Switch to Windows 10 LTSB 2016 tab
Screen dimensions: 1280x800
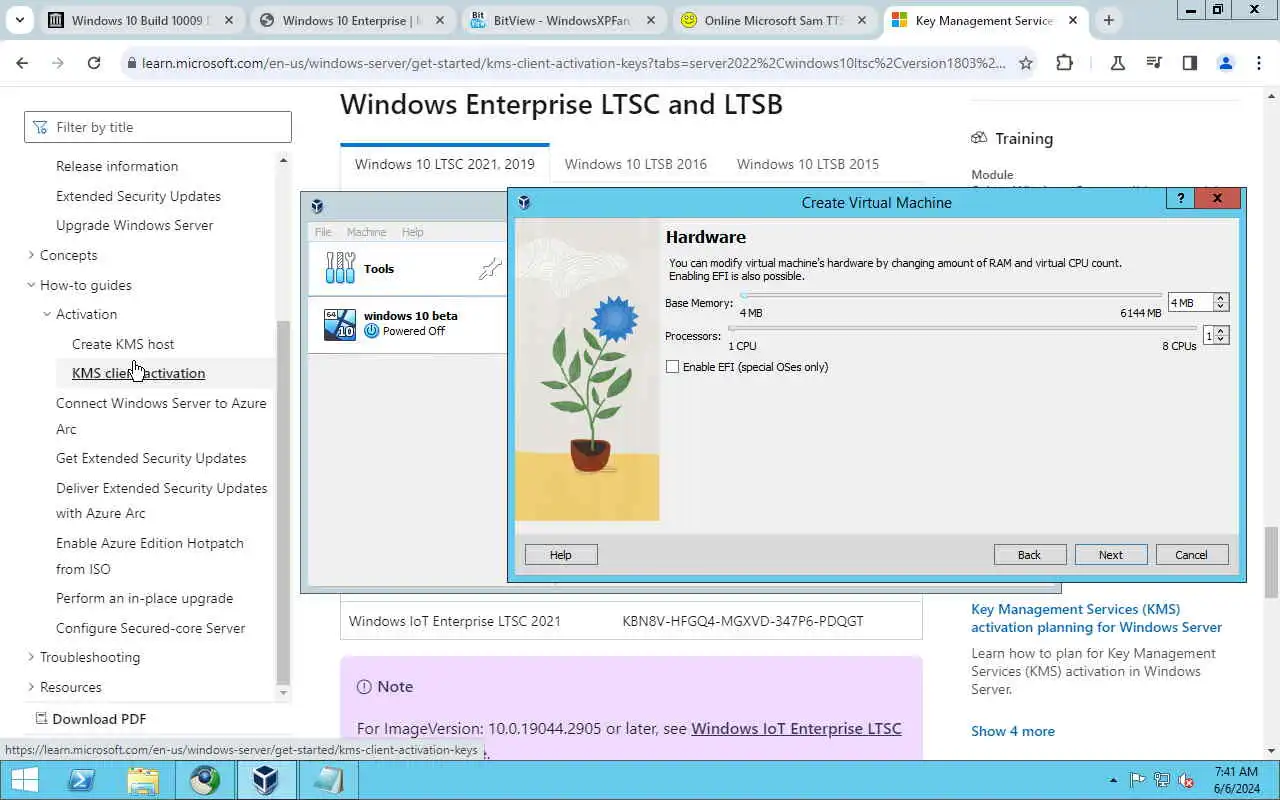[x=635, y=164]
